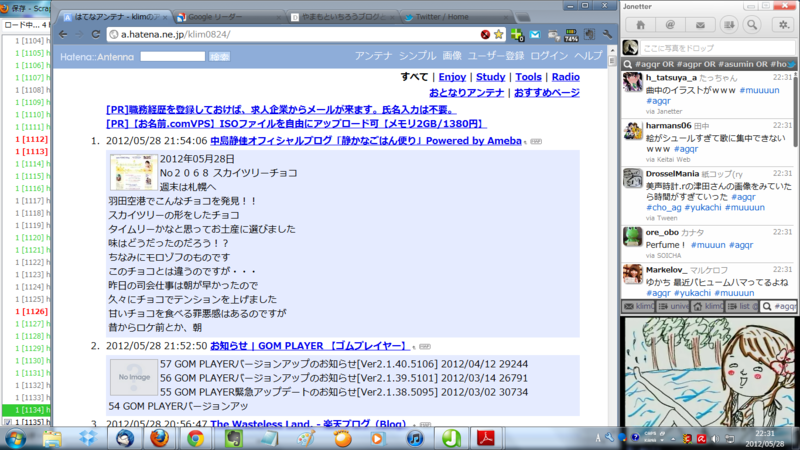Click the お名前.comVPS PR link

(296, 124)
